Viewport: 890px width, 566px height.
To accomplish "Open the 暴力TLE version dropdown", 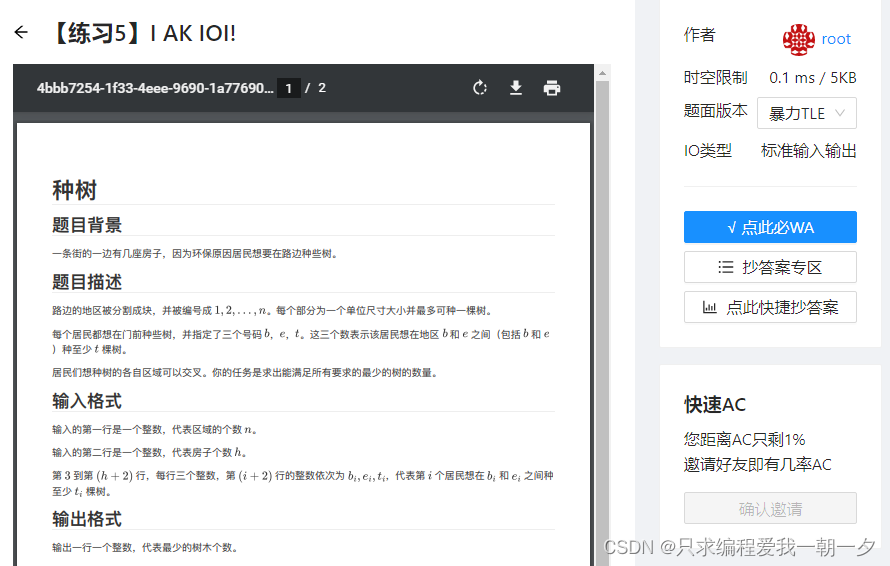I will click(x=807, y=113).
